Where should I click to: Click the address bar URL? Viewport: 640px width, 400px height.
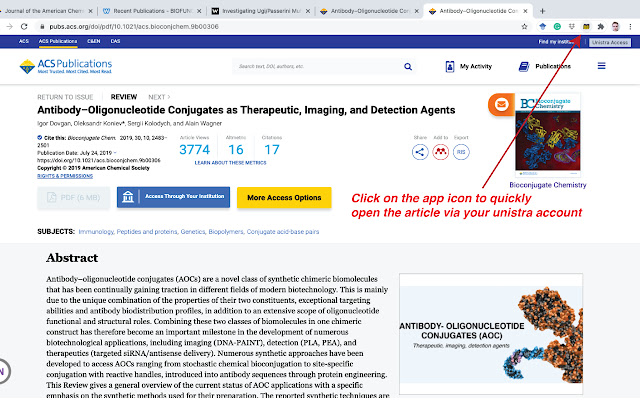pyautogui.click(x=134, y=27)
